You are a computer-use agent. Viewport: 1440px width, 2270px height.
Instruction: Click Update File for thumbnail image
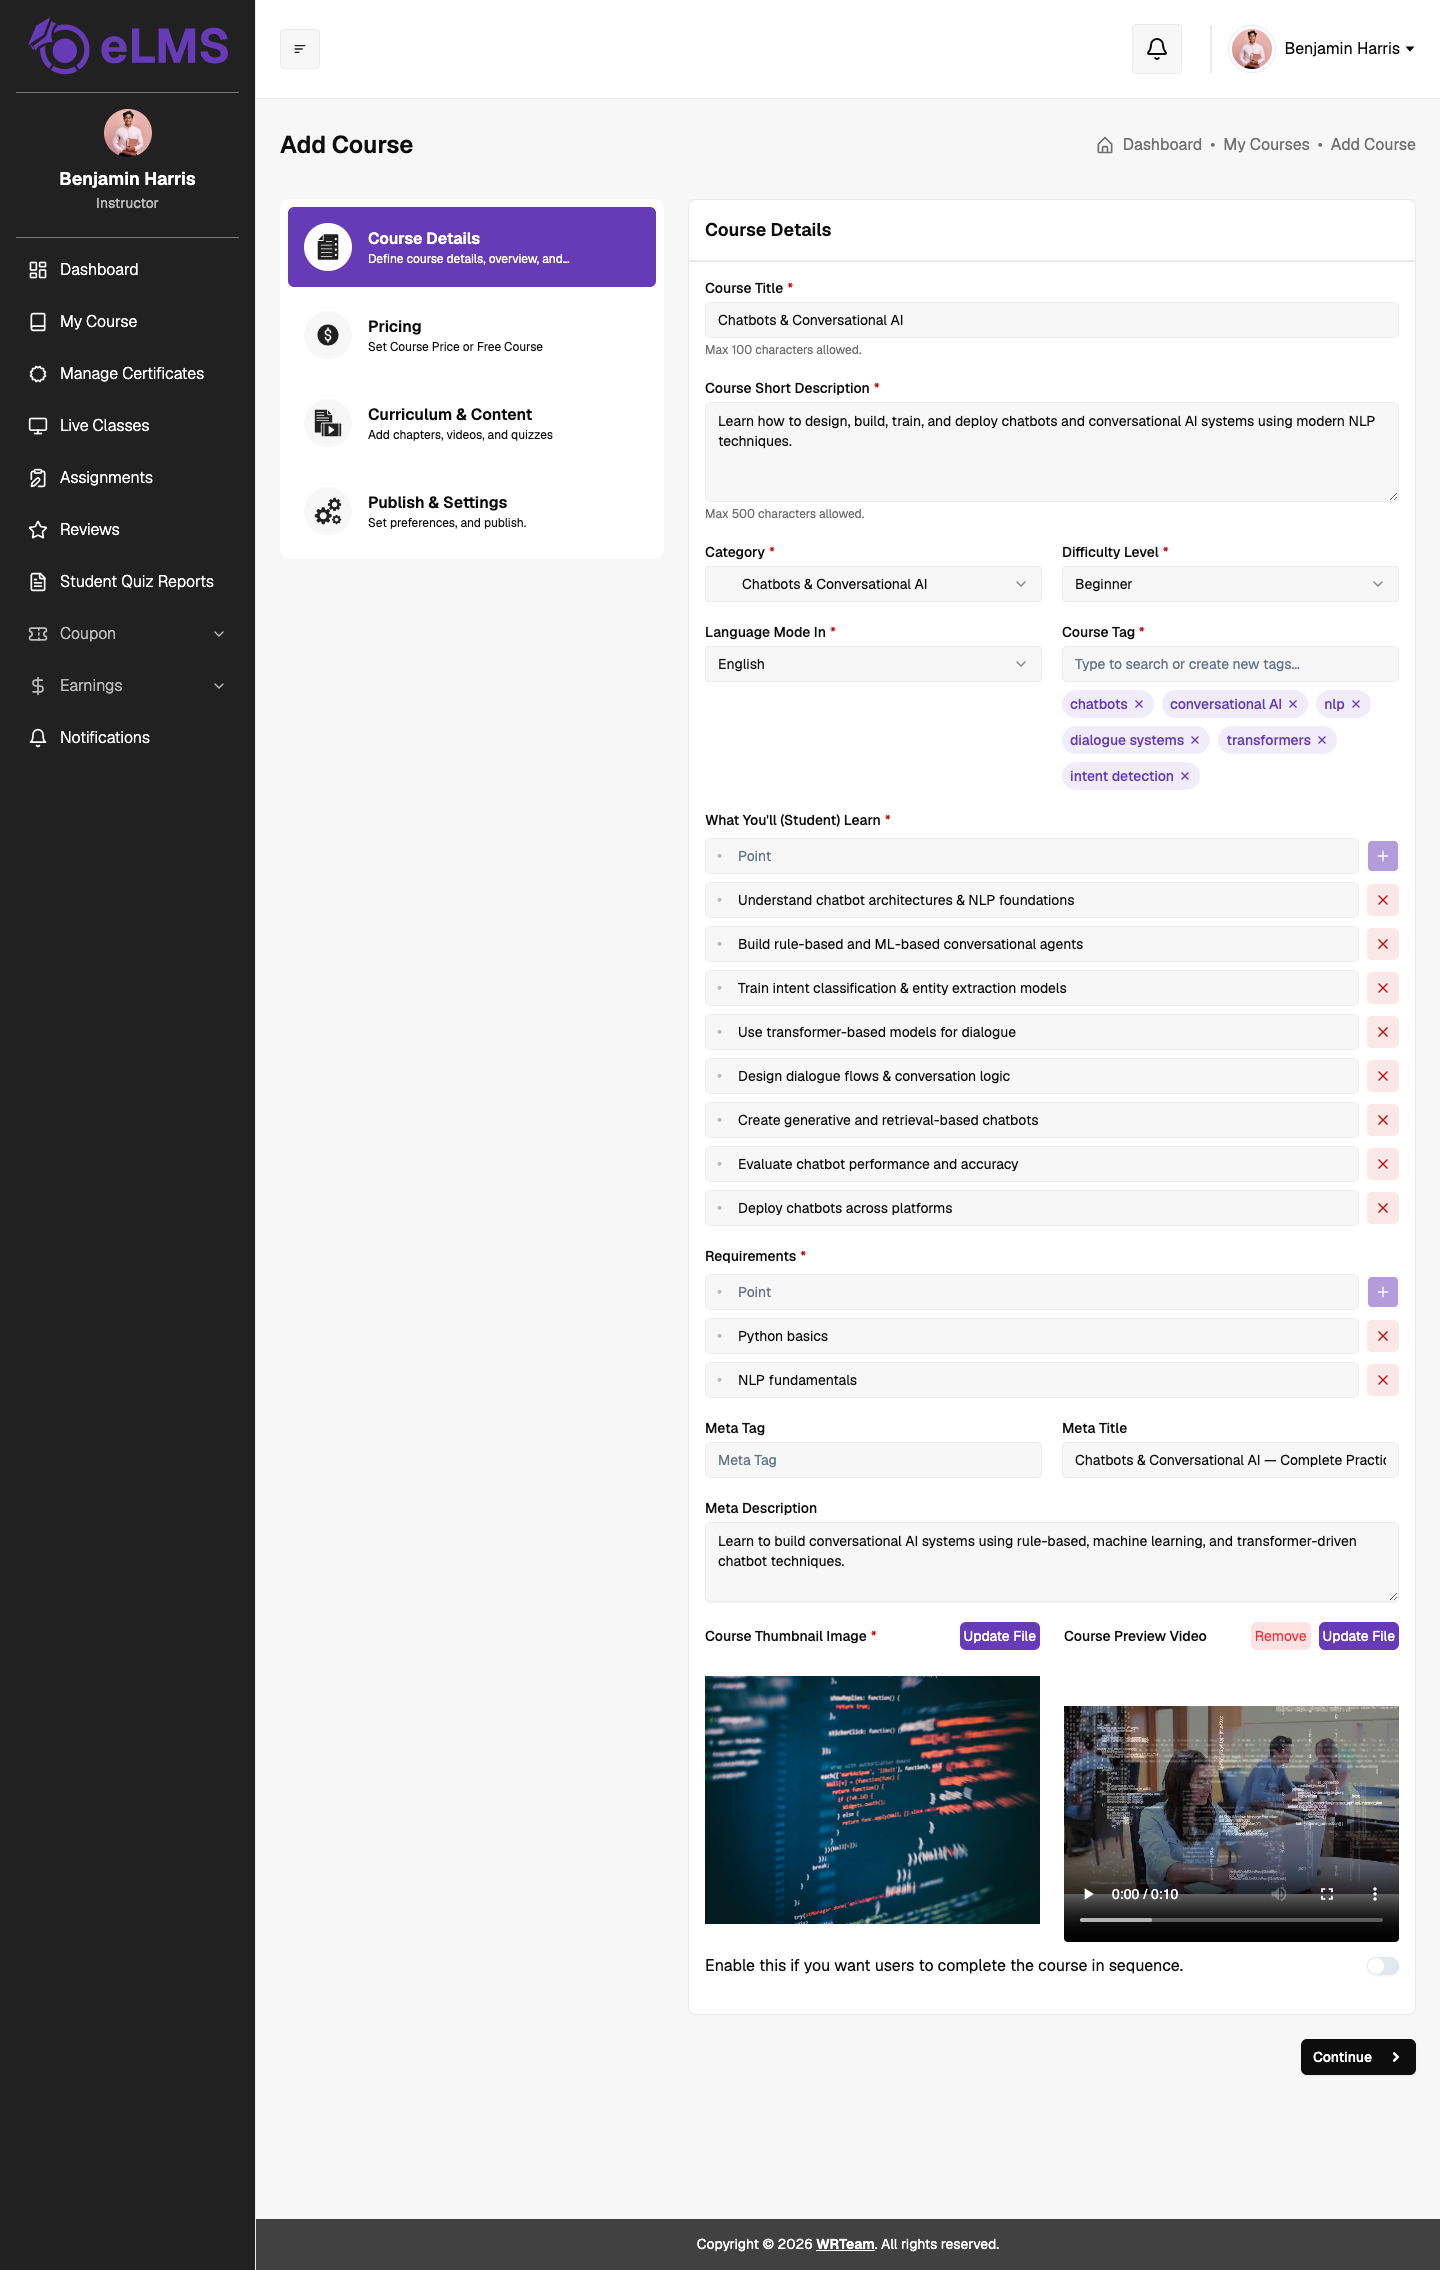tap(1000, 1636)
